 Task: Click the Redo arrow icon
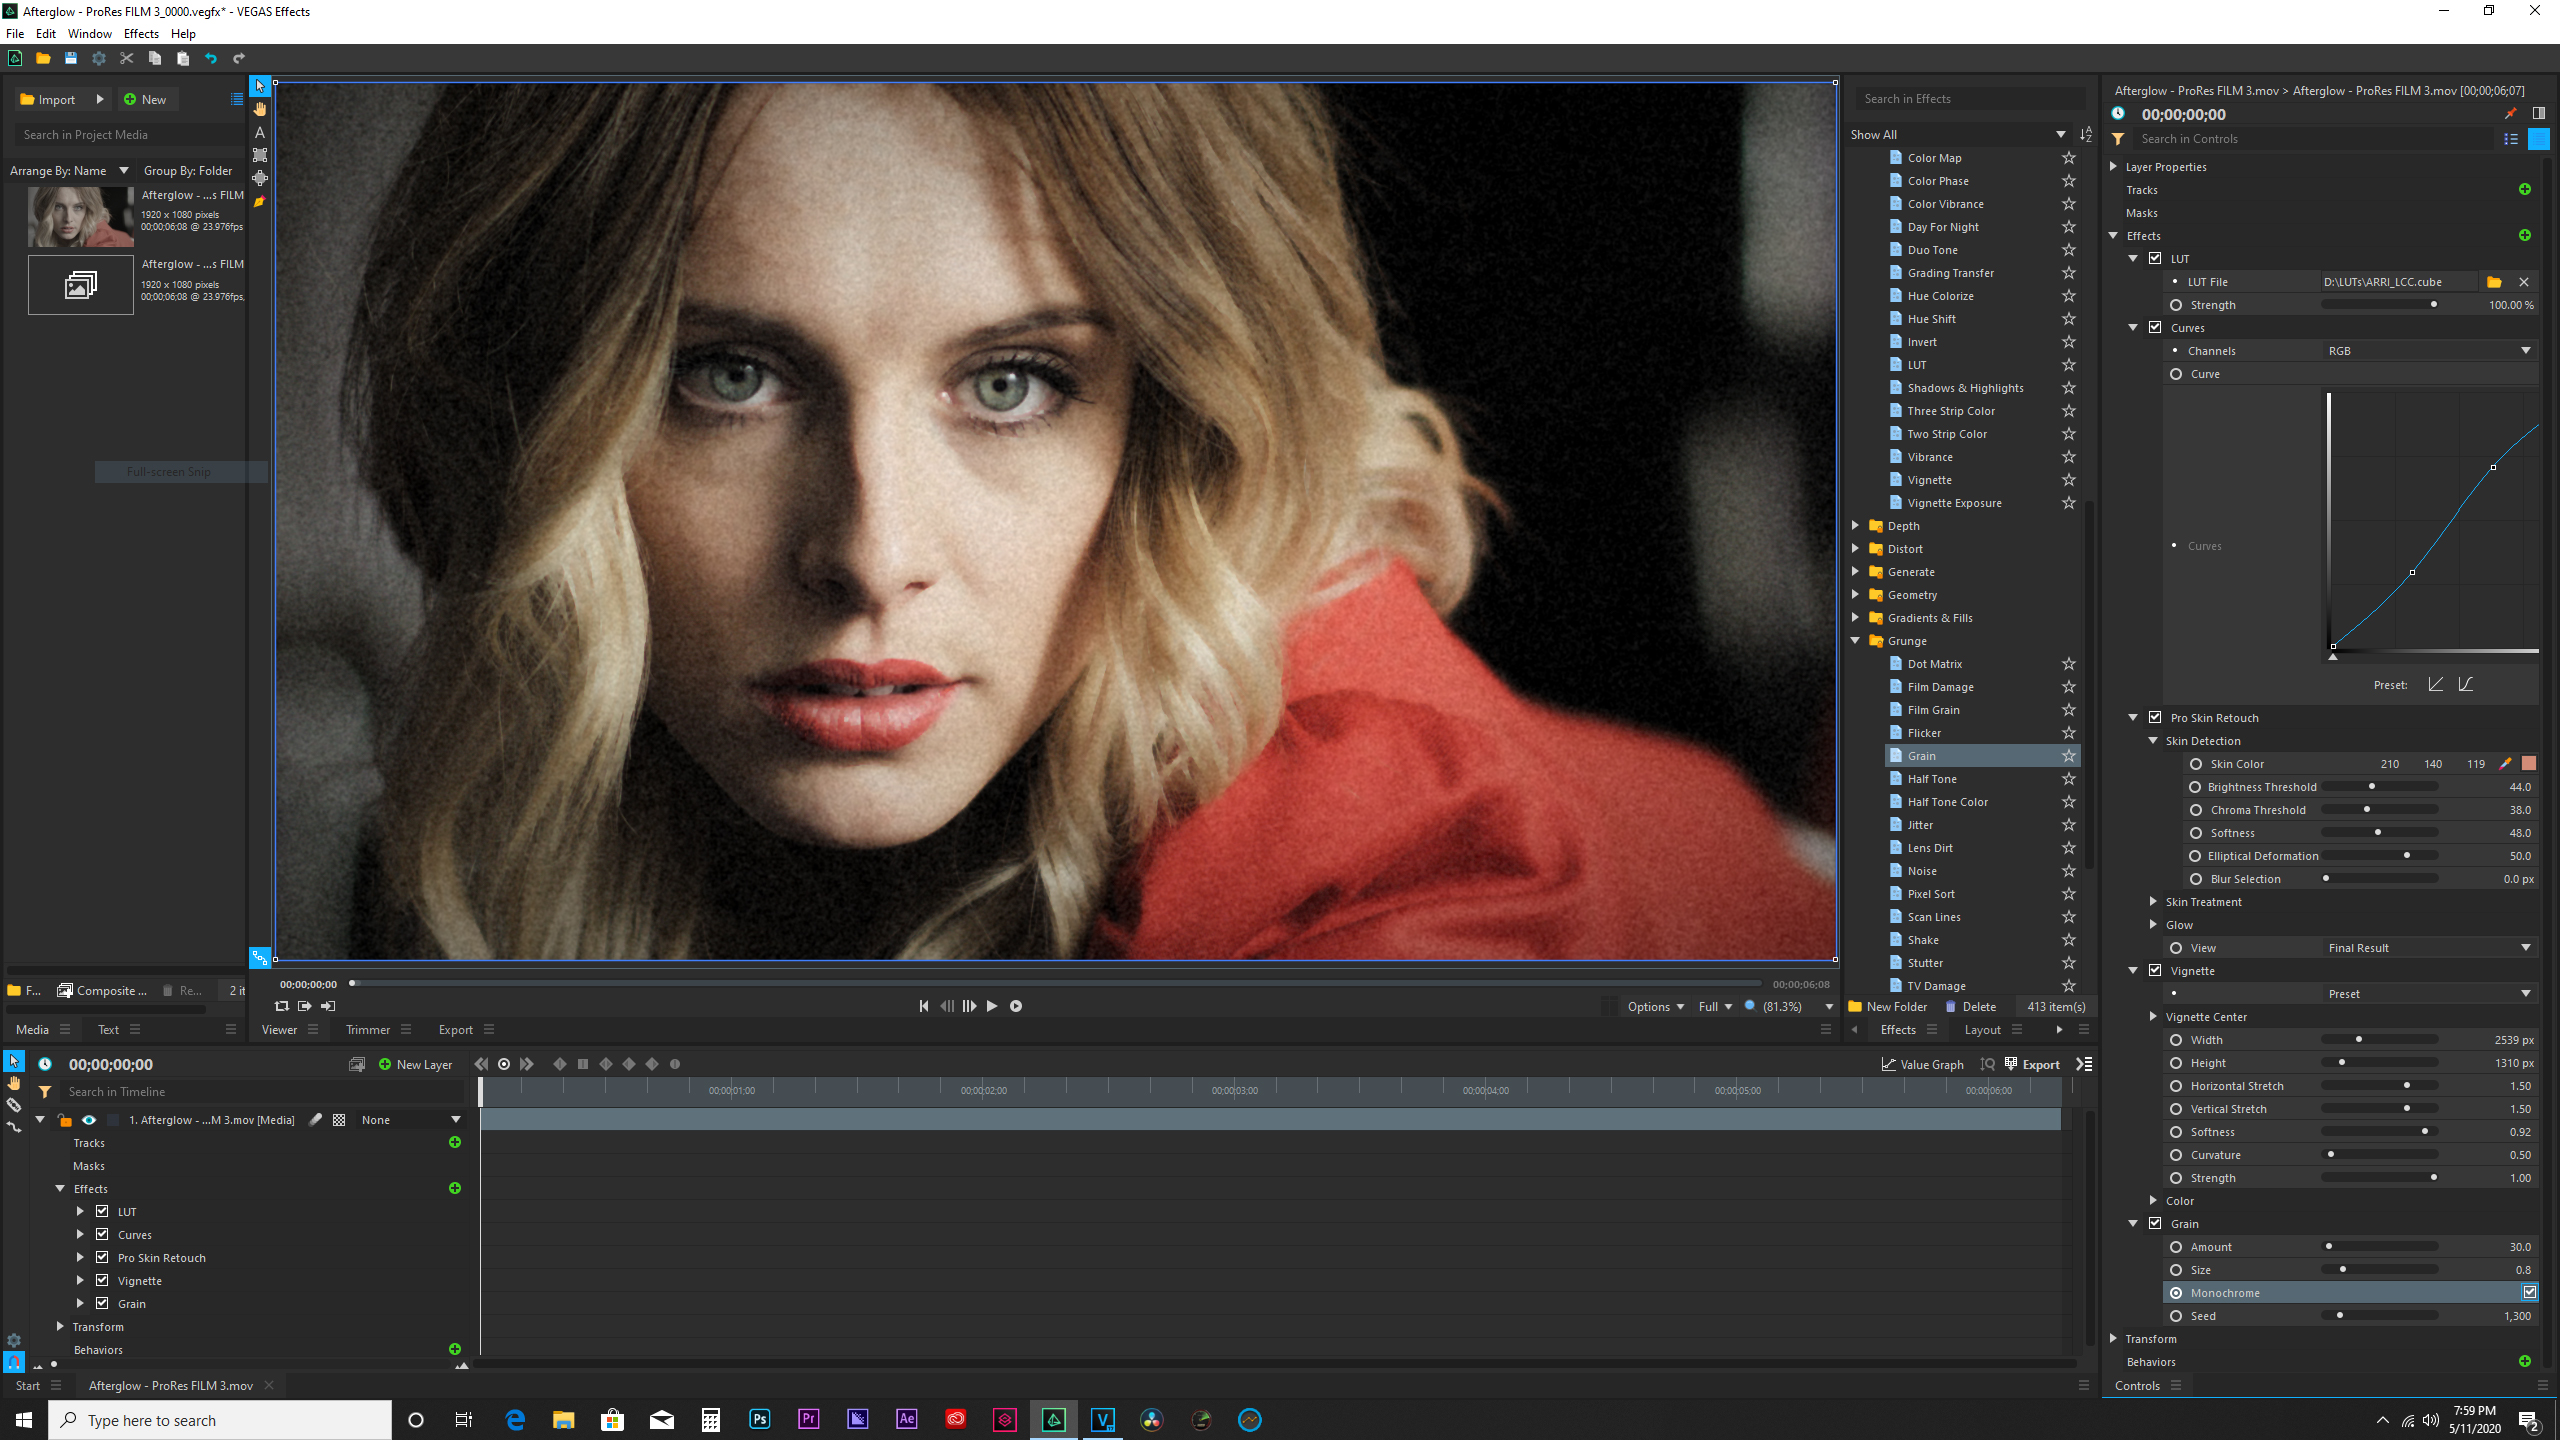click(x=239, y=58)
